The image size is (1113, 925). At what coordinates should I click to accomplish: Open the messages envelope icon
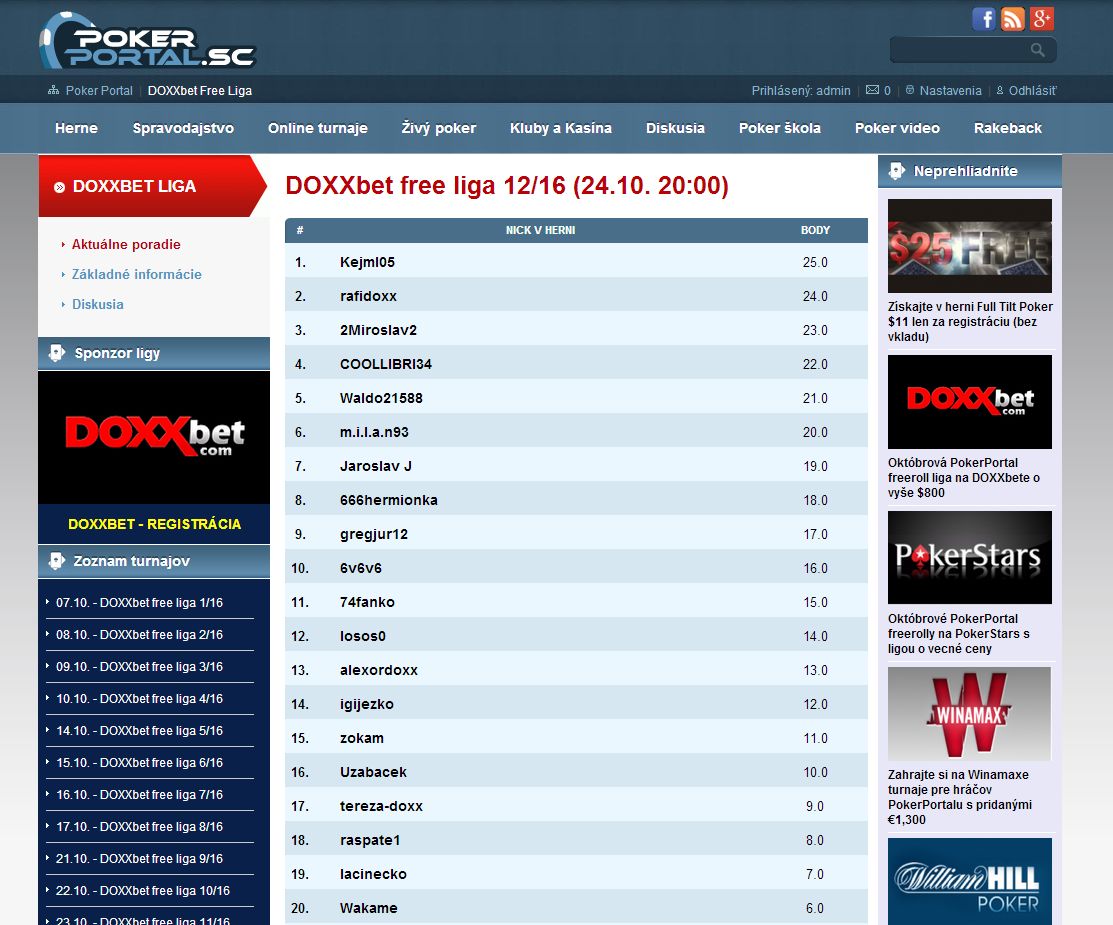coord(872,90)
